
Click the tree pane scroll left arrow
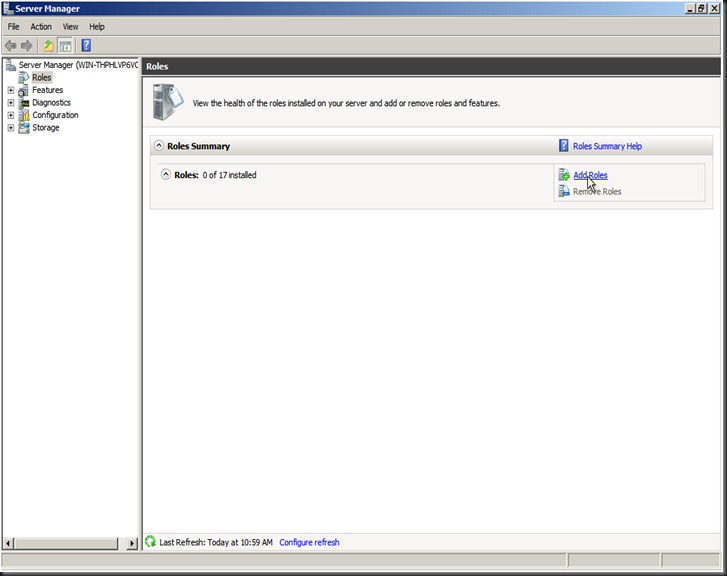click(x=8, y=543)
